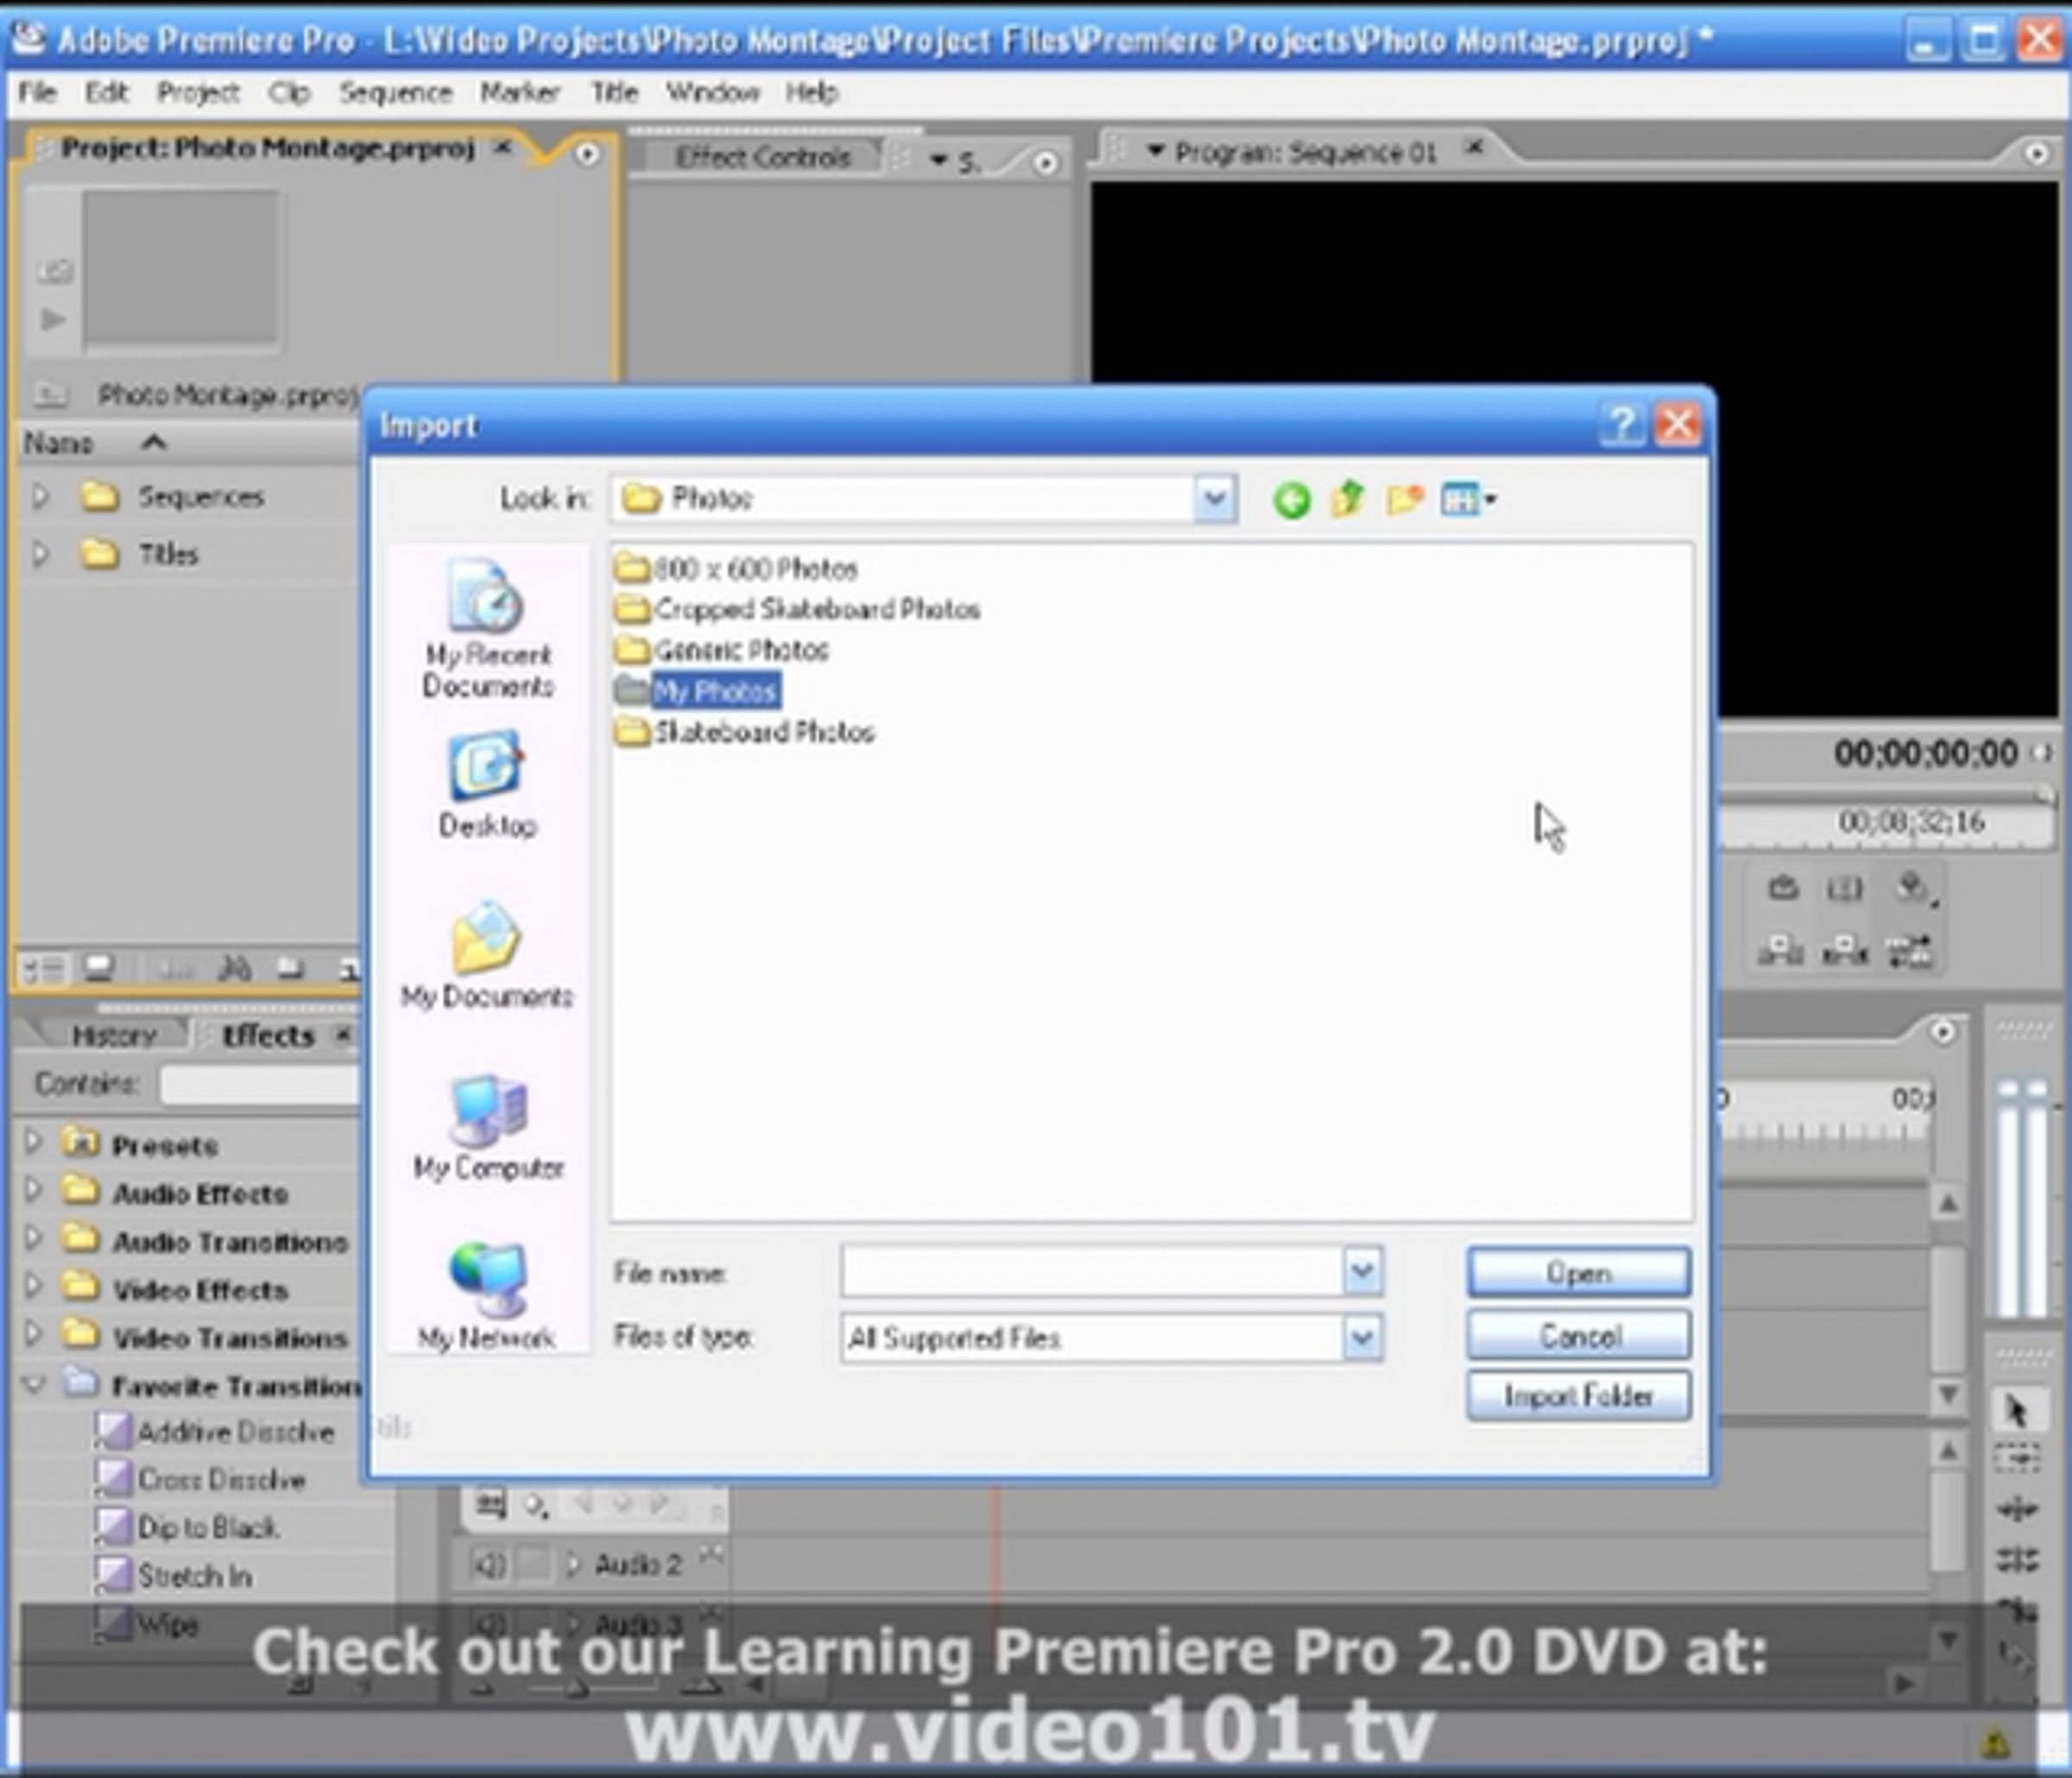Select the Cross Dissolve transition
Screen dimensions: 2072x1778
tap(200, 1480)
